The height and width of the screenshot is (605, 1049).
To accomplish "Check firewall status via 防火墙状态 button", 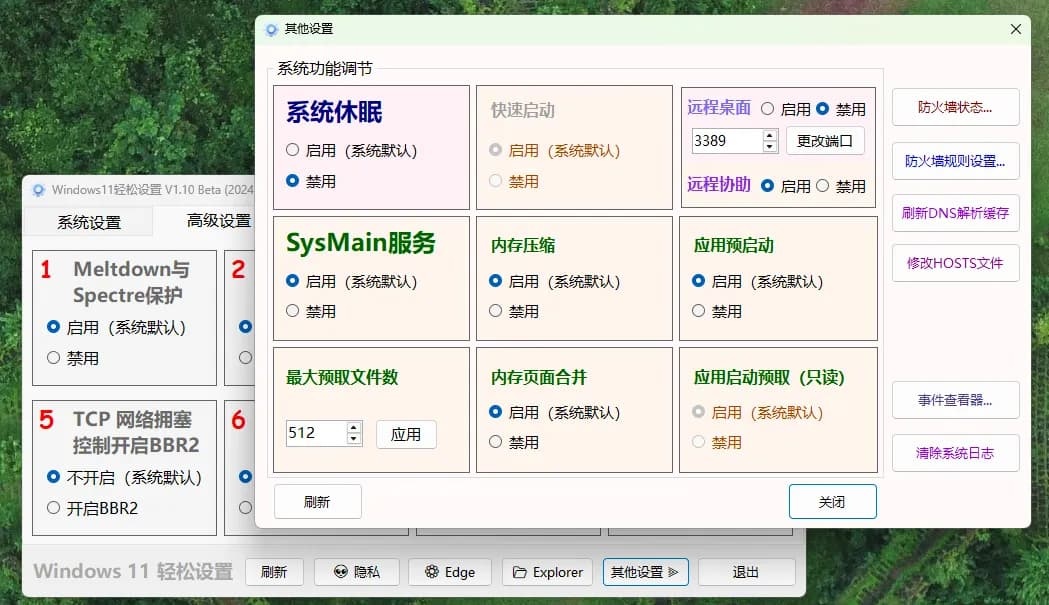I will coord(955,107).
